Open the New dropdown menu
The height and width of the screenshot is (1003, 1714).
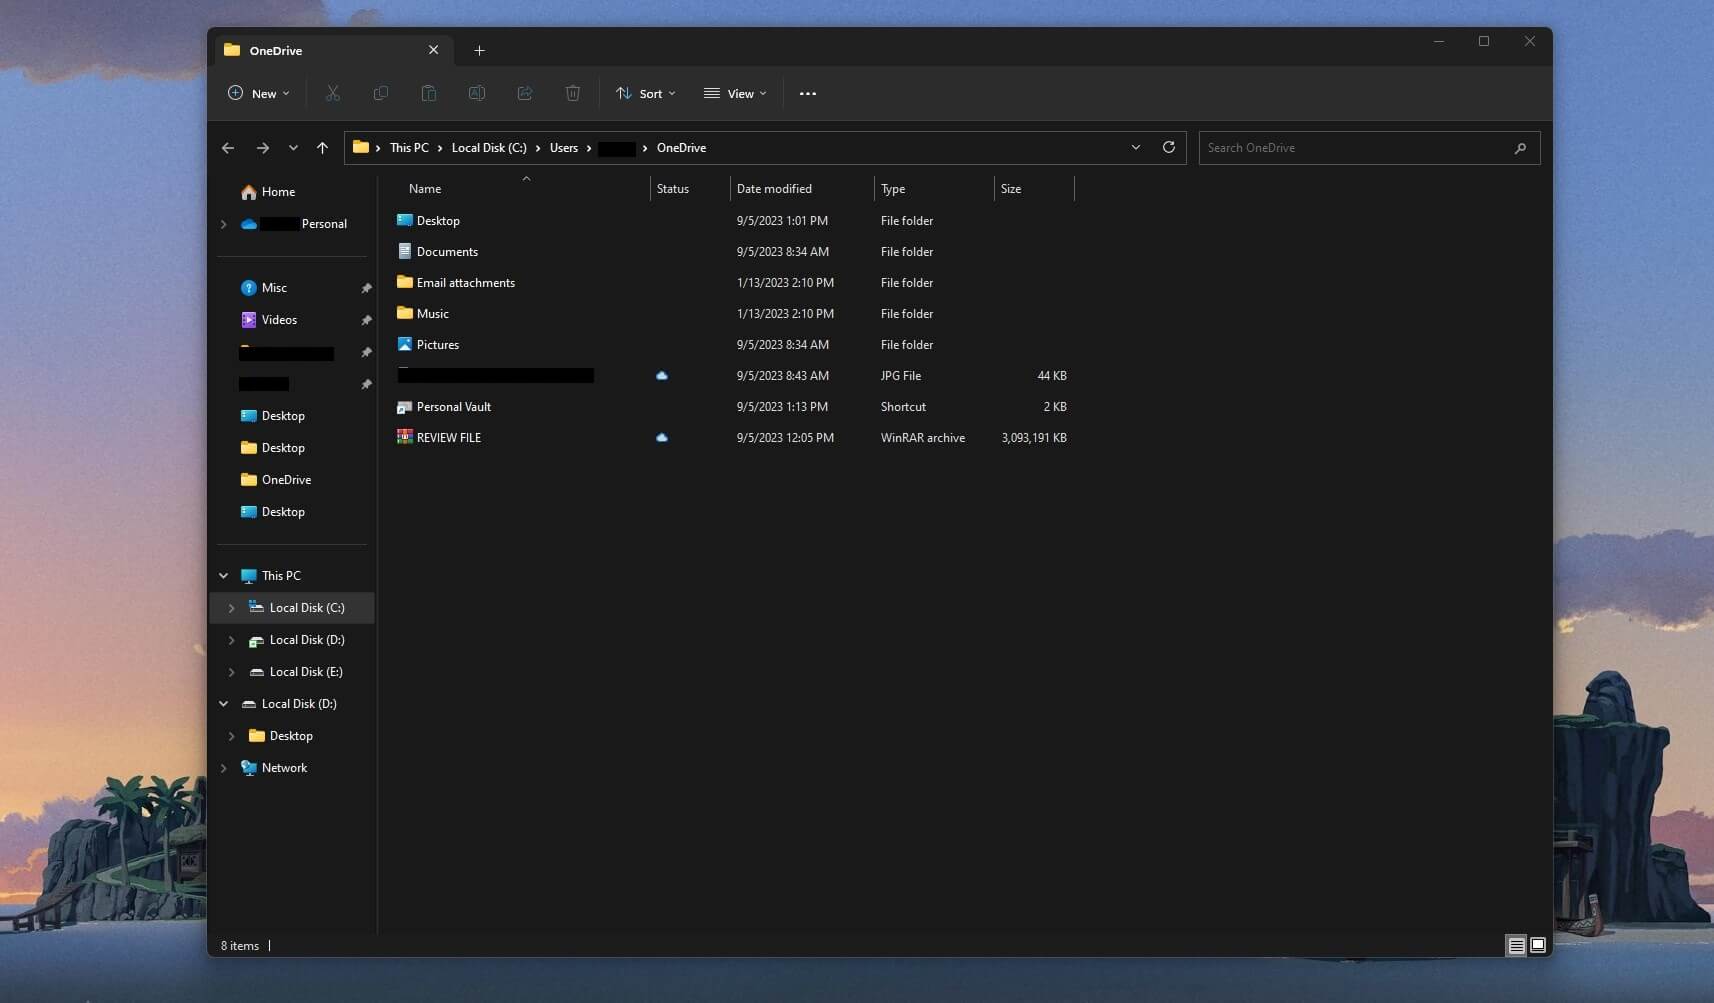click(x=259, y=93)
